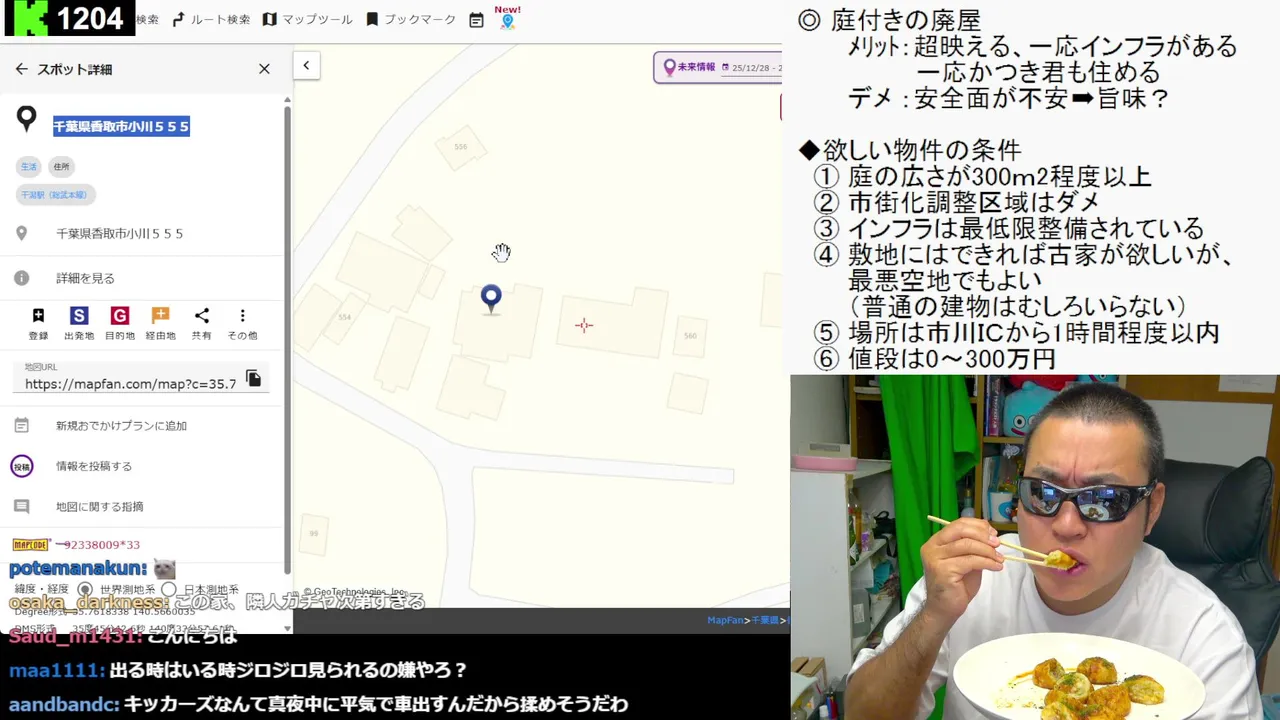The width and height of the screenshot is (1280, 720).
Task: Open the 未来情報 date panel
Action: [689, 67]
